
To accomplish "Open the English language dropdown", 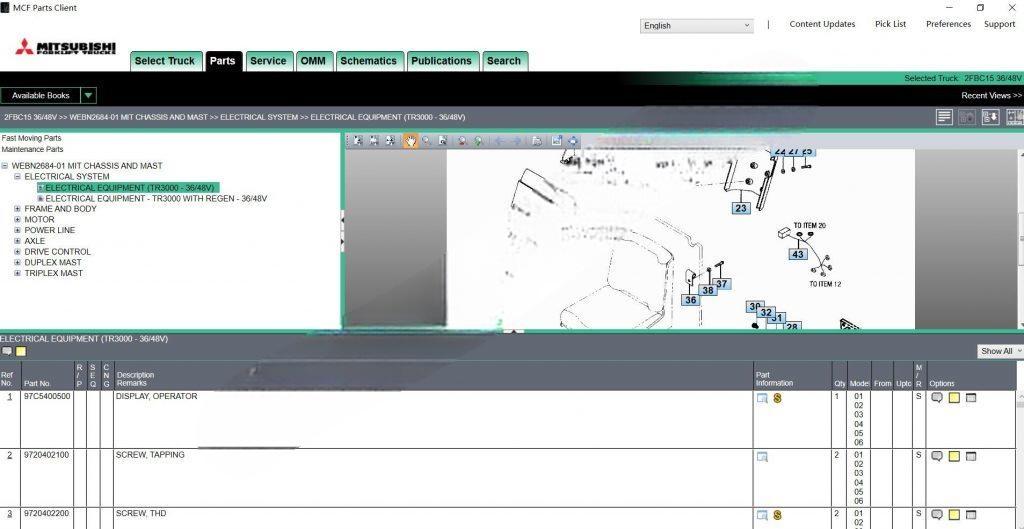I will click(x=696, y=25).
